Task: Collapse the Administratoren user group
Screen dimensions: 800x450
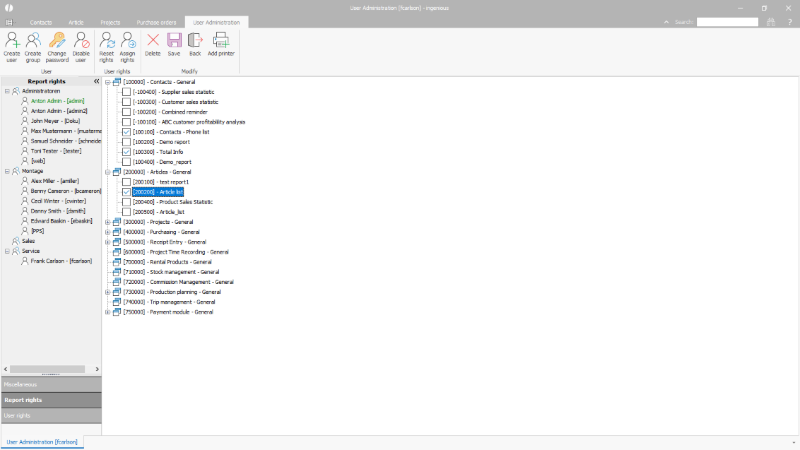Action: tap(7, 91)
